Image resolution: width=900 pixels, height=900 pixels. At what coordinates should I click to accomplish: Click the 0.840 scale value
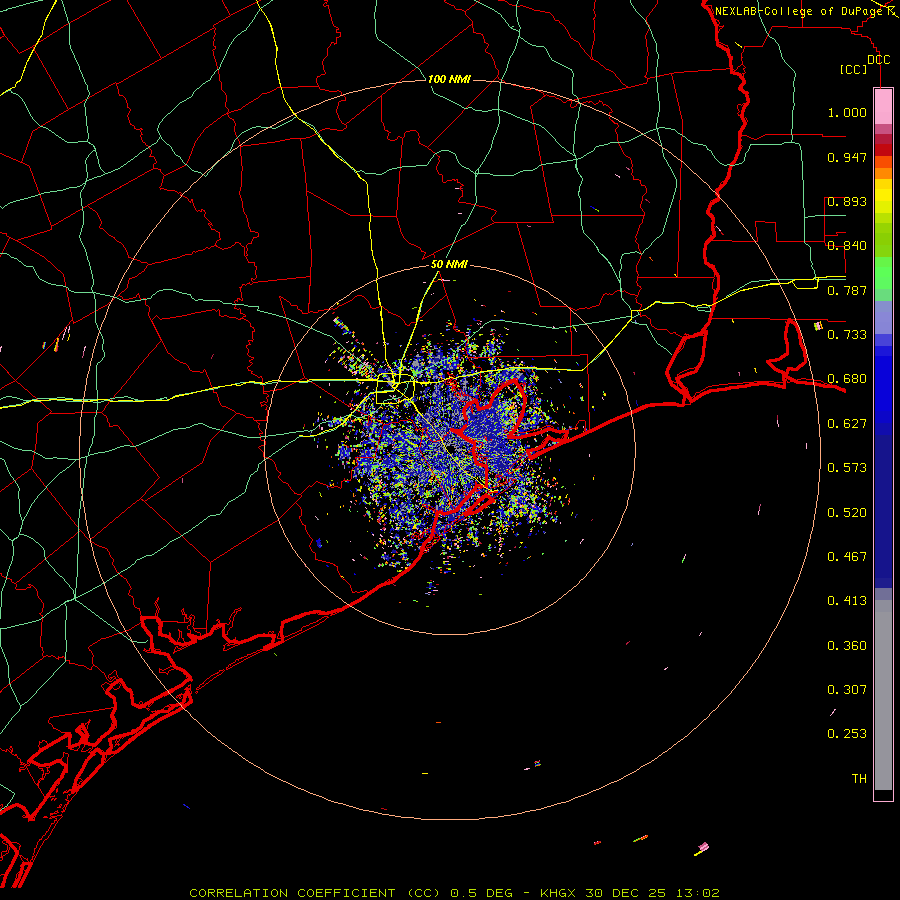[847, 246]
